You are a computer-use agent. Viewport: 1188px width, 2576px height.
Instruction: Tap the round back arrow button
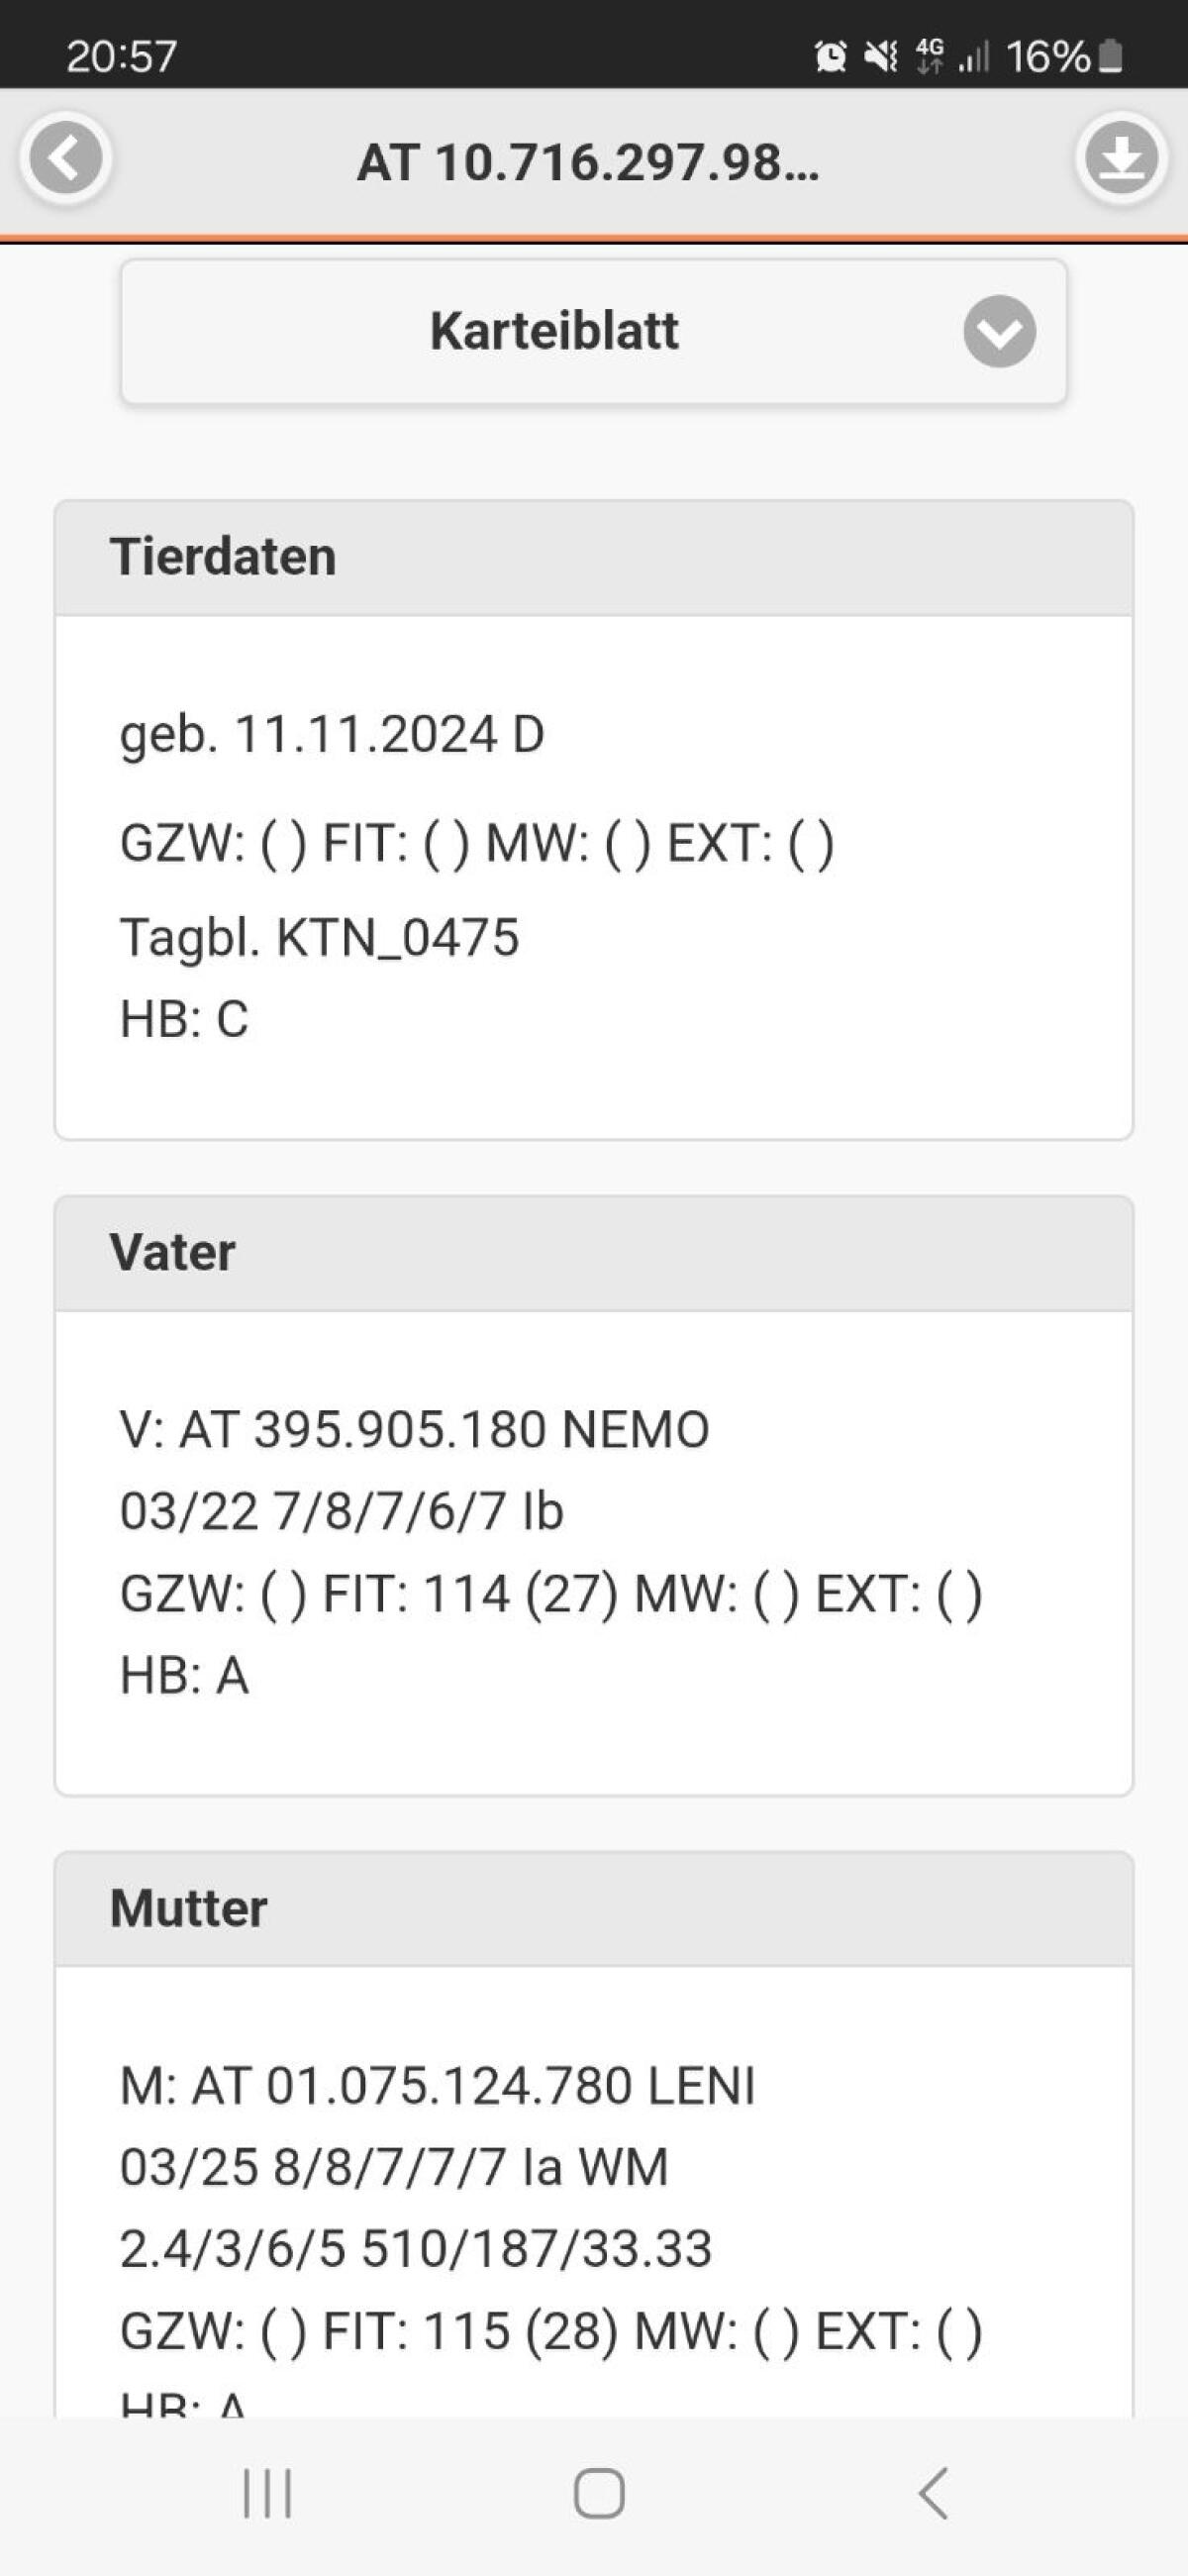click(66, 159)
